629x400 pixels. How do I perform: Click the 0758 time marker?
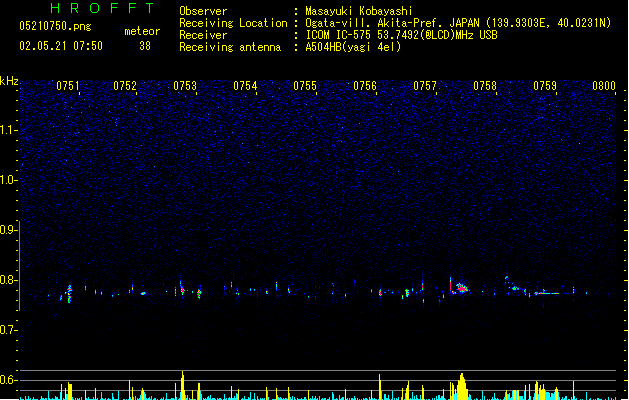(x=485, y=86)
